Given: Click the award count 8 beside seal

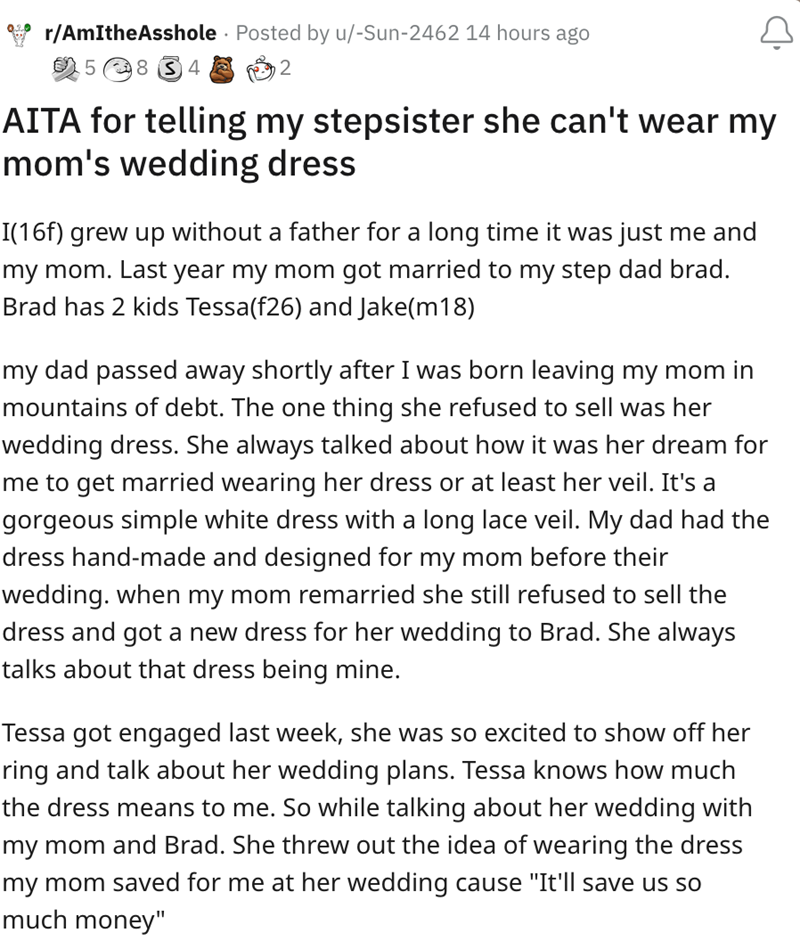Looking at the screenshot, I should point(142,69).
